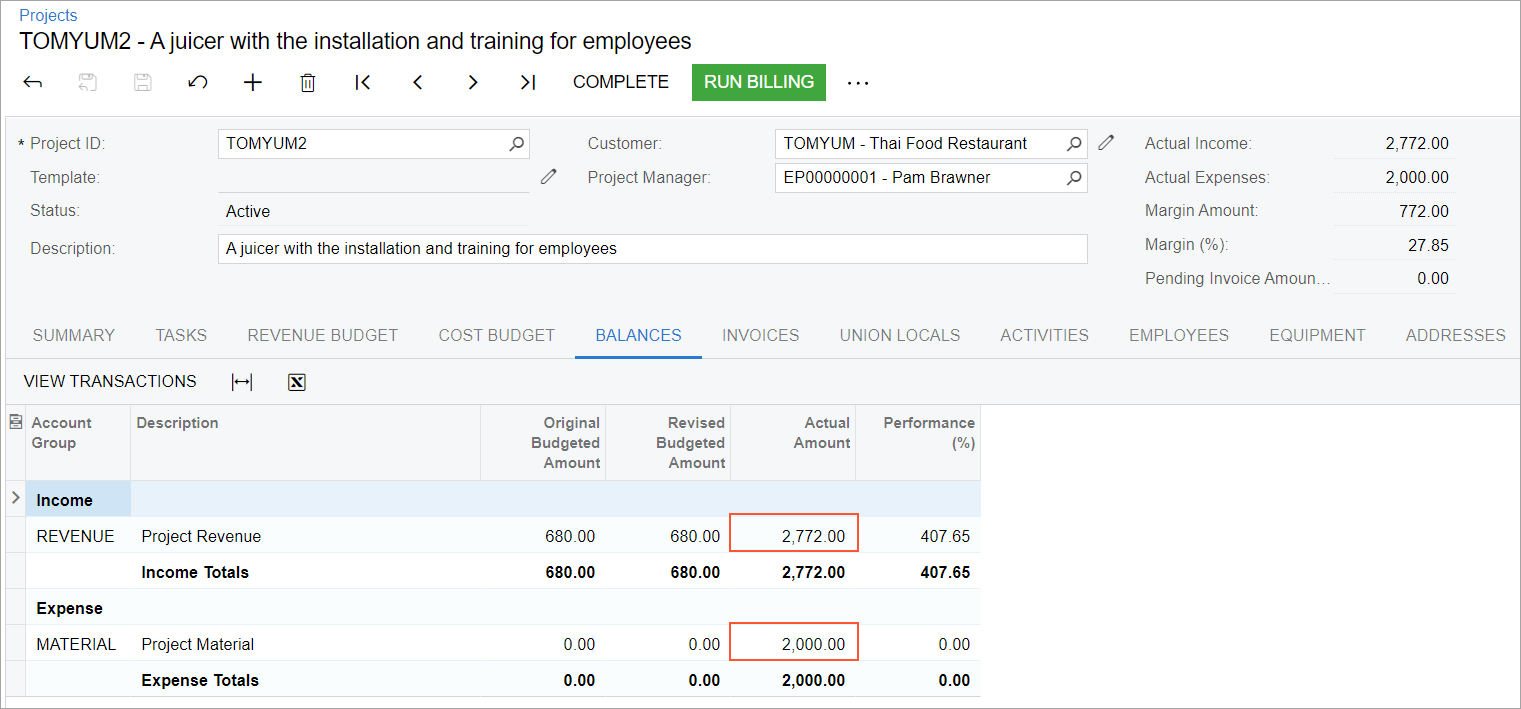1521x709 pixels.
Task: Click the delete trash can icon
Action: [308, 82]
